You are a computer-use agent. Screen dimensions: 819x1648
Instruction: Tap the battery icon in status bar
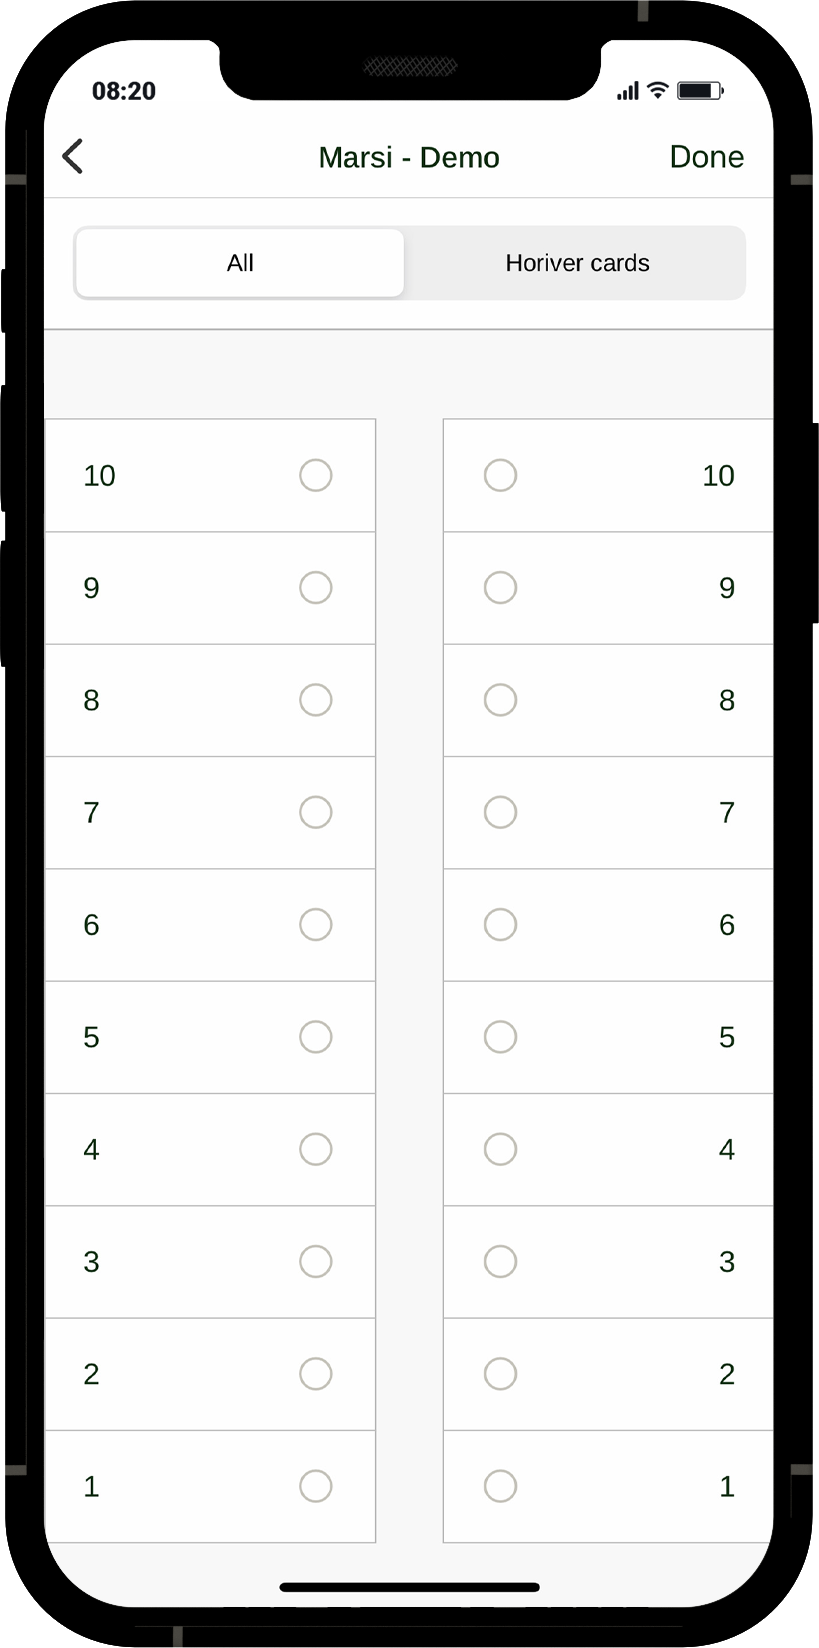pyautogui.click(x=699, y=91)
